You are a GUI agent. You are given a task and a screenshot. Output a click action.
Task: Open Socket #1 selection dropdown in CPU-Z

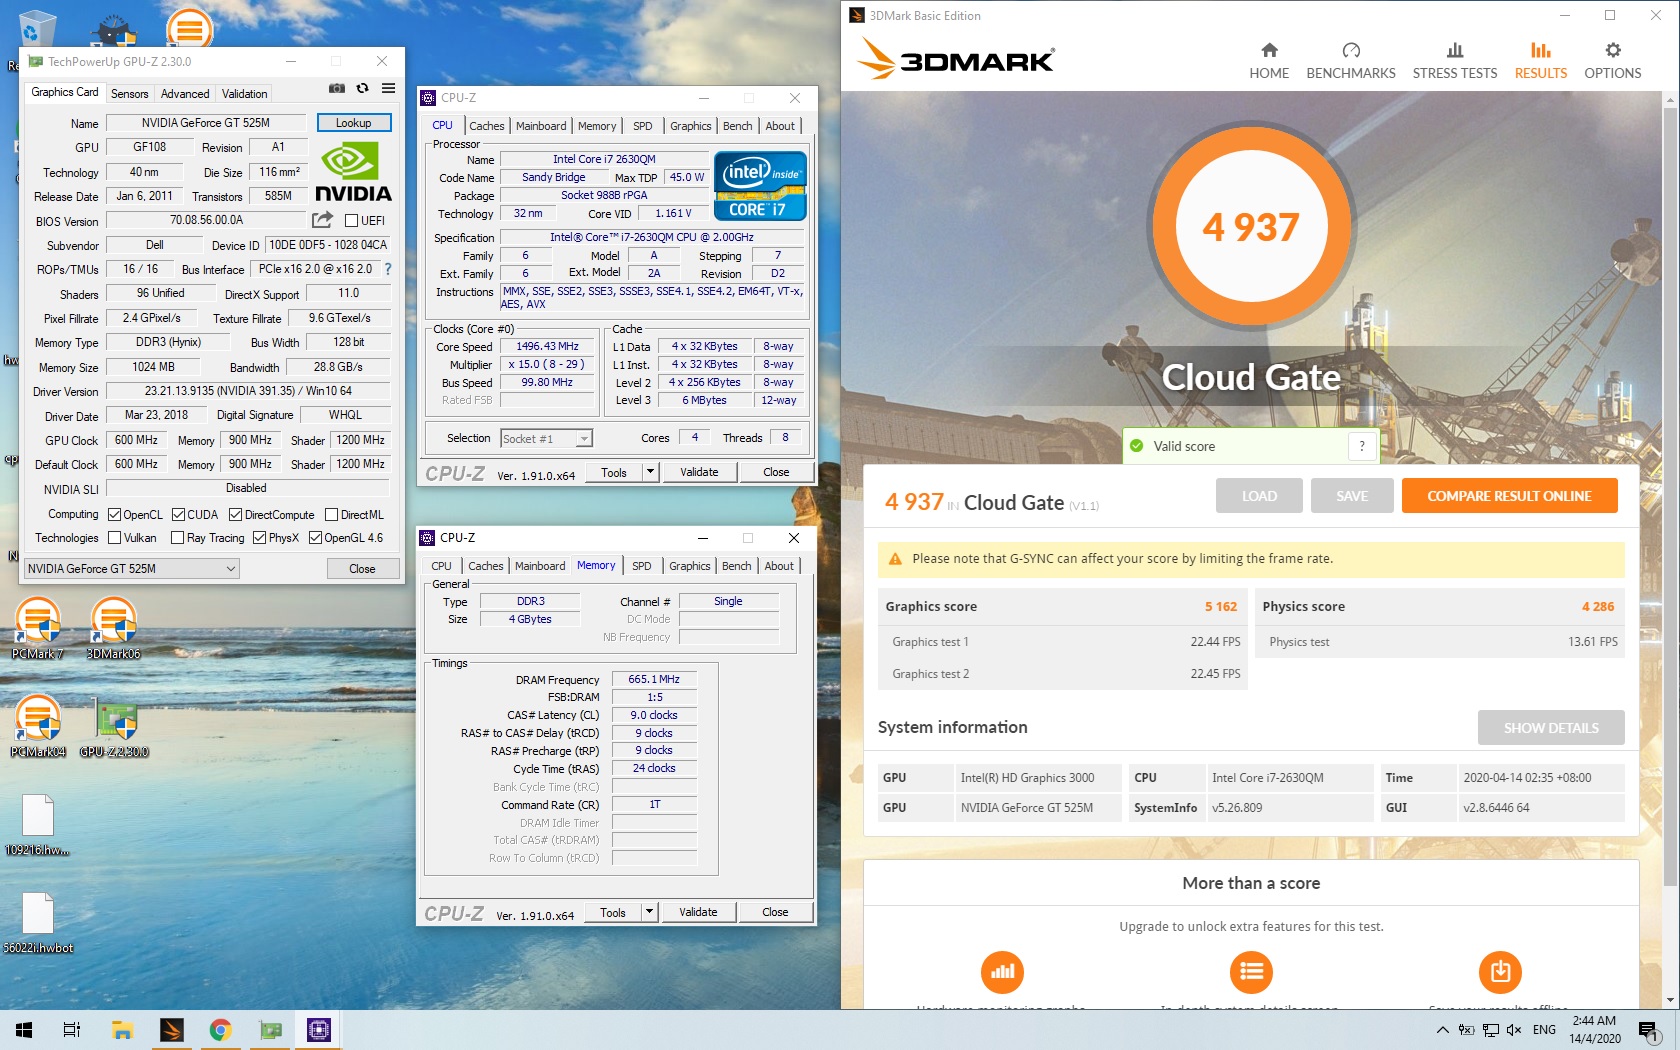tap(546, 438)
